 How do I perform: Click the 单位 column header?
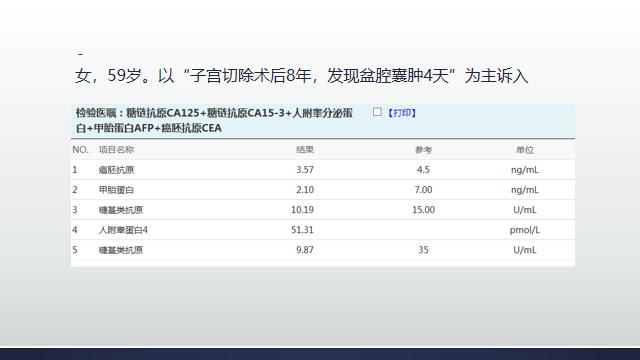[525, 150]
